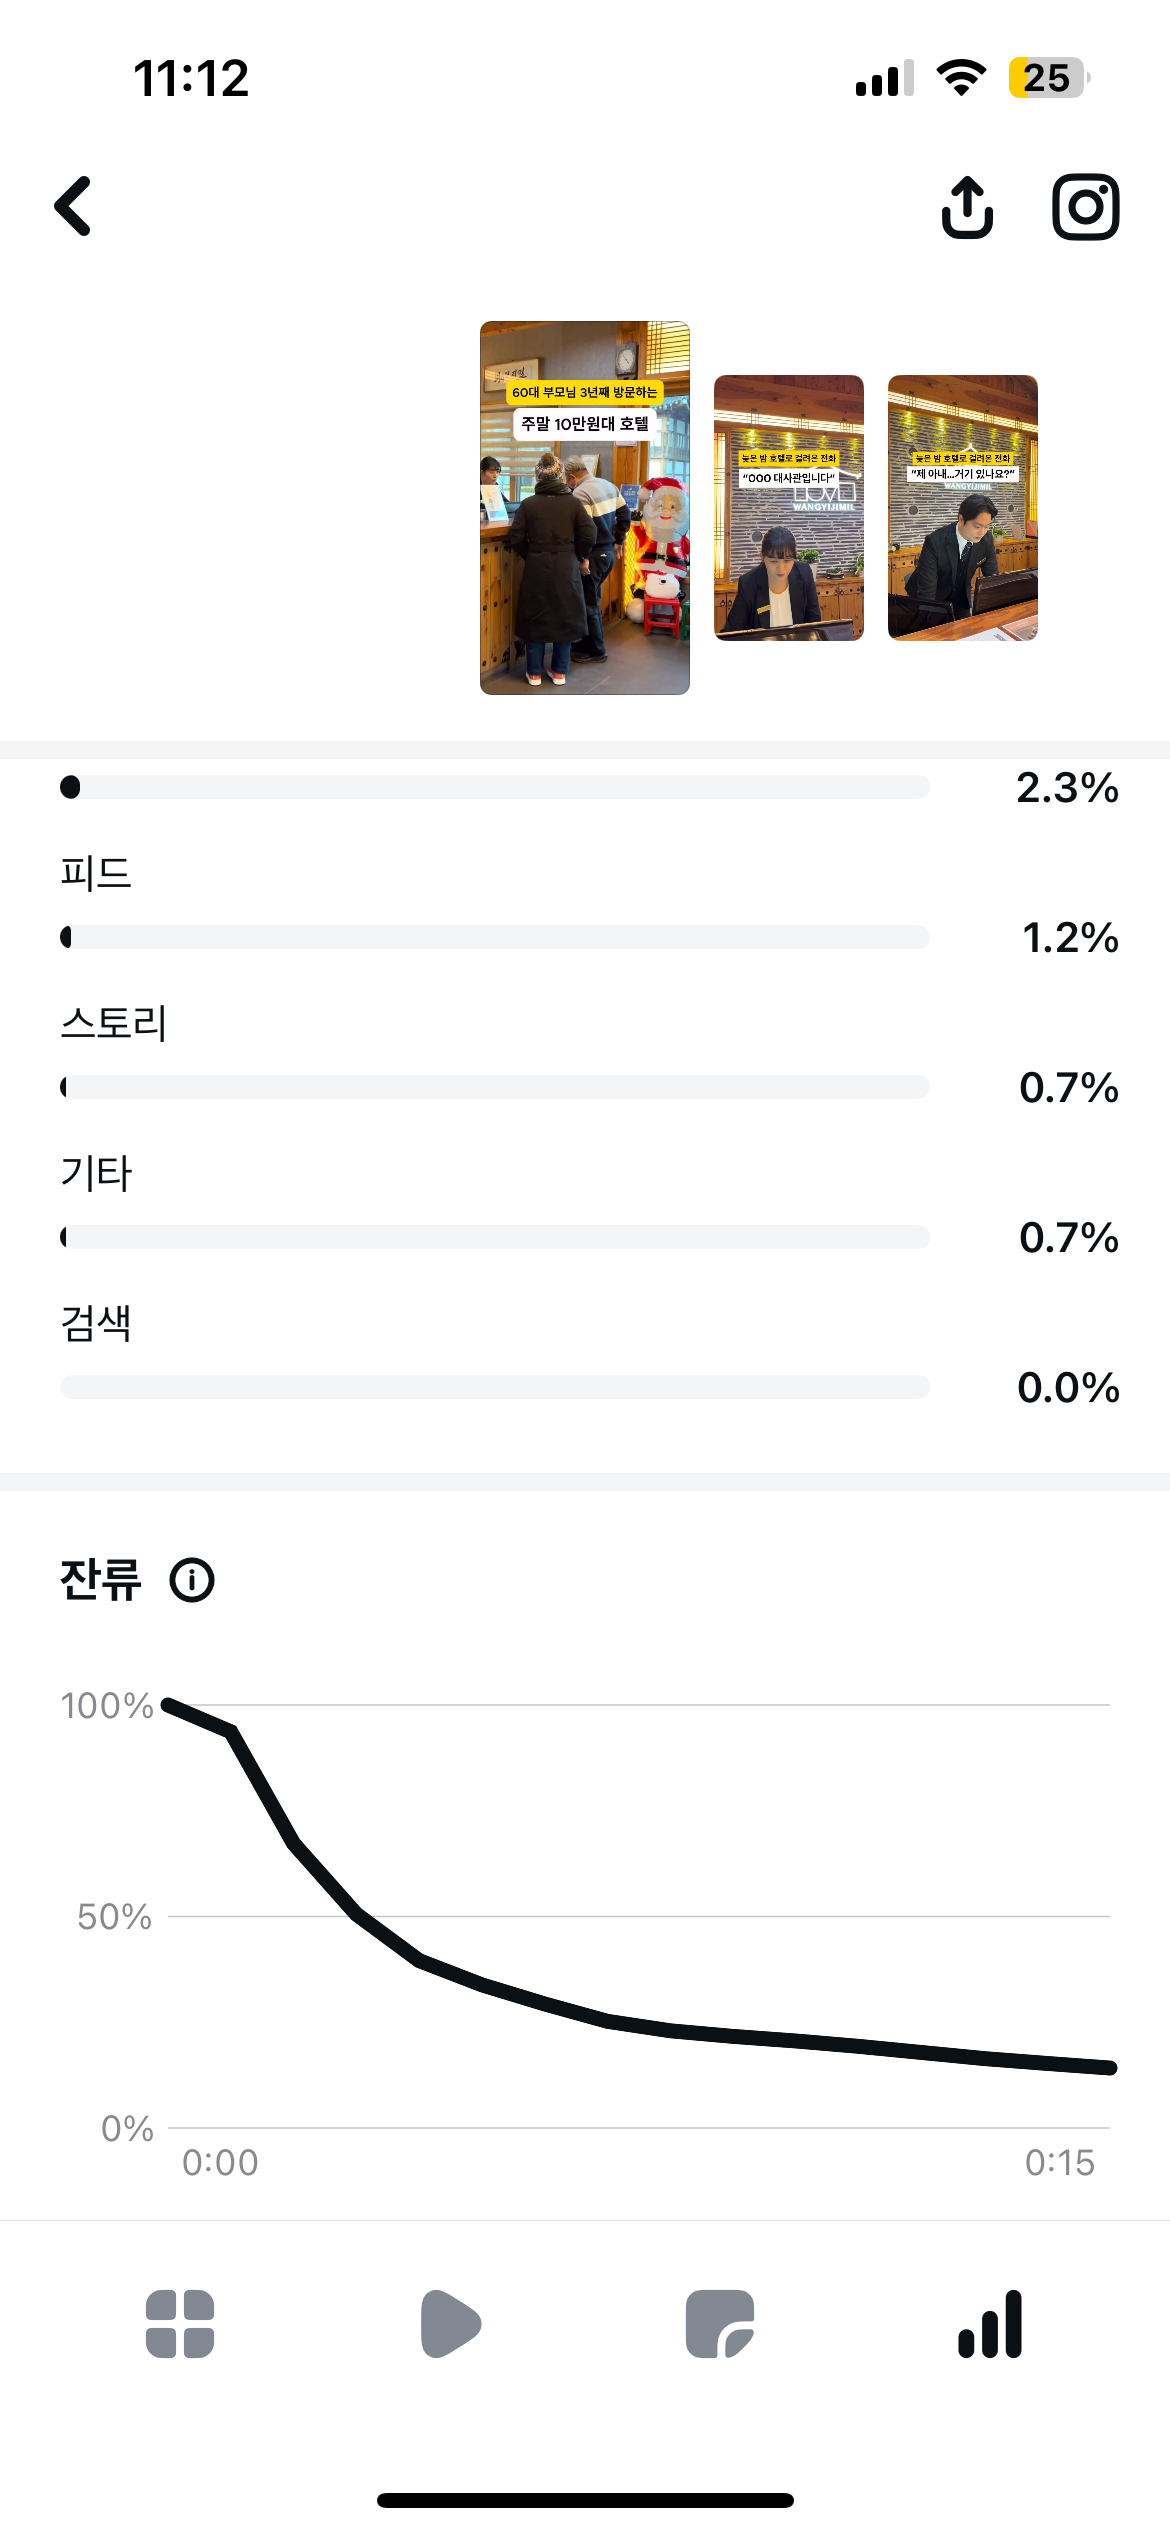Tap the 기타 progress bar

tap(495, 1237)
